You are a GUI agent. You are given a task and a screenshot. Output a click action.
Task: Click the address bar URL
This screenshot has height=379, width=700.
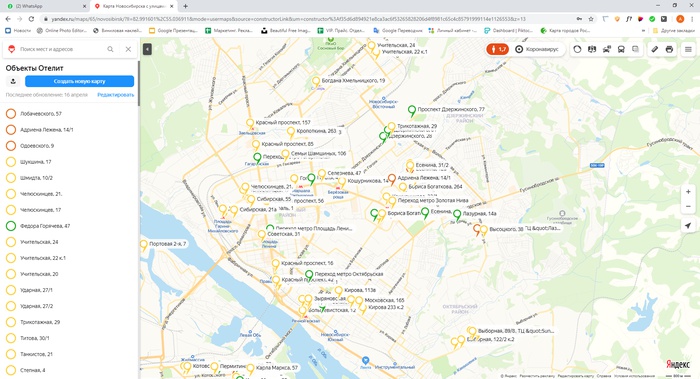click(288, 19)
